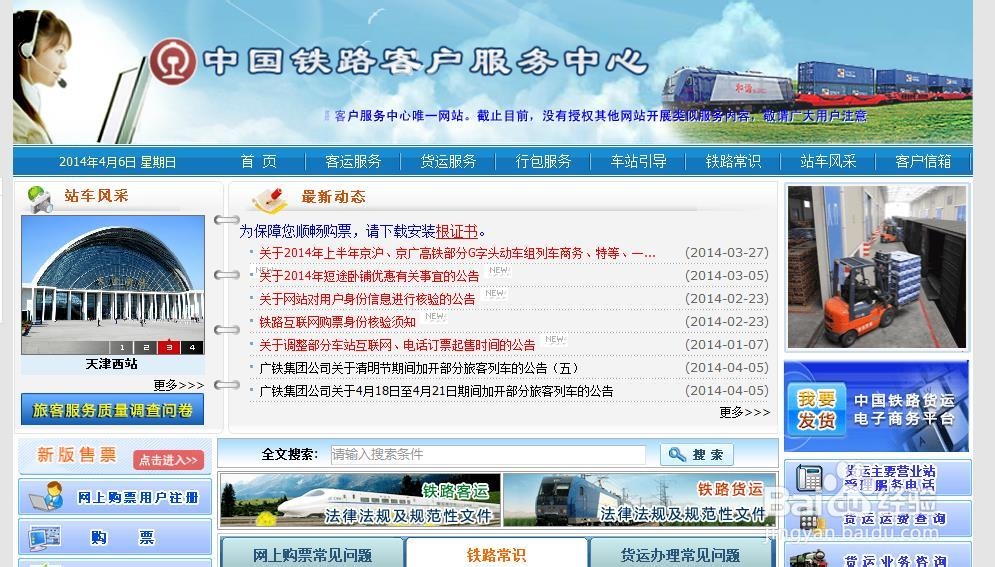Image resolution: width=995 pixels, height=567 pixels.
Task: Open the 客户信箱 navigation item
Action: coord(923,162)
